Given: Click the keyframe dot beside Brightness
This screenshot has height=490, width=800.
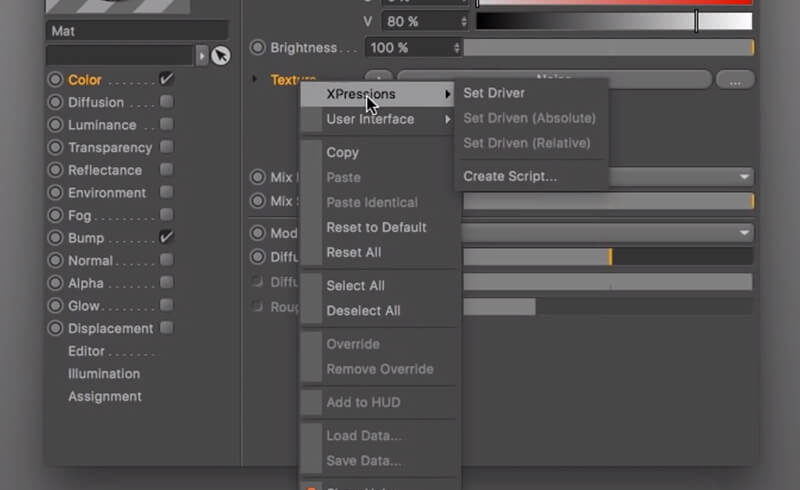Looking at the screenshot, I should tap(258, 47).
